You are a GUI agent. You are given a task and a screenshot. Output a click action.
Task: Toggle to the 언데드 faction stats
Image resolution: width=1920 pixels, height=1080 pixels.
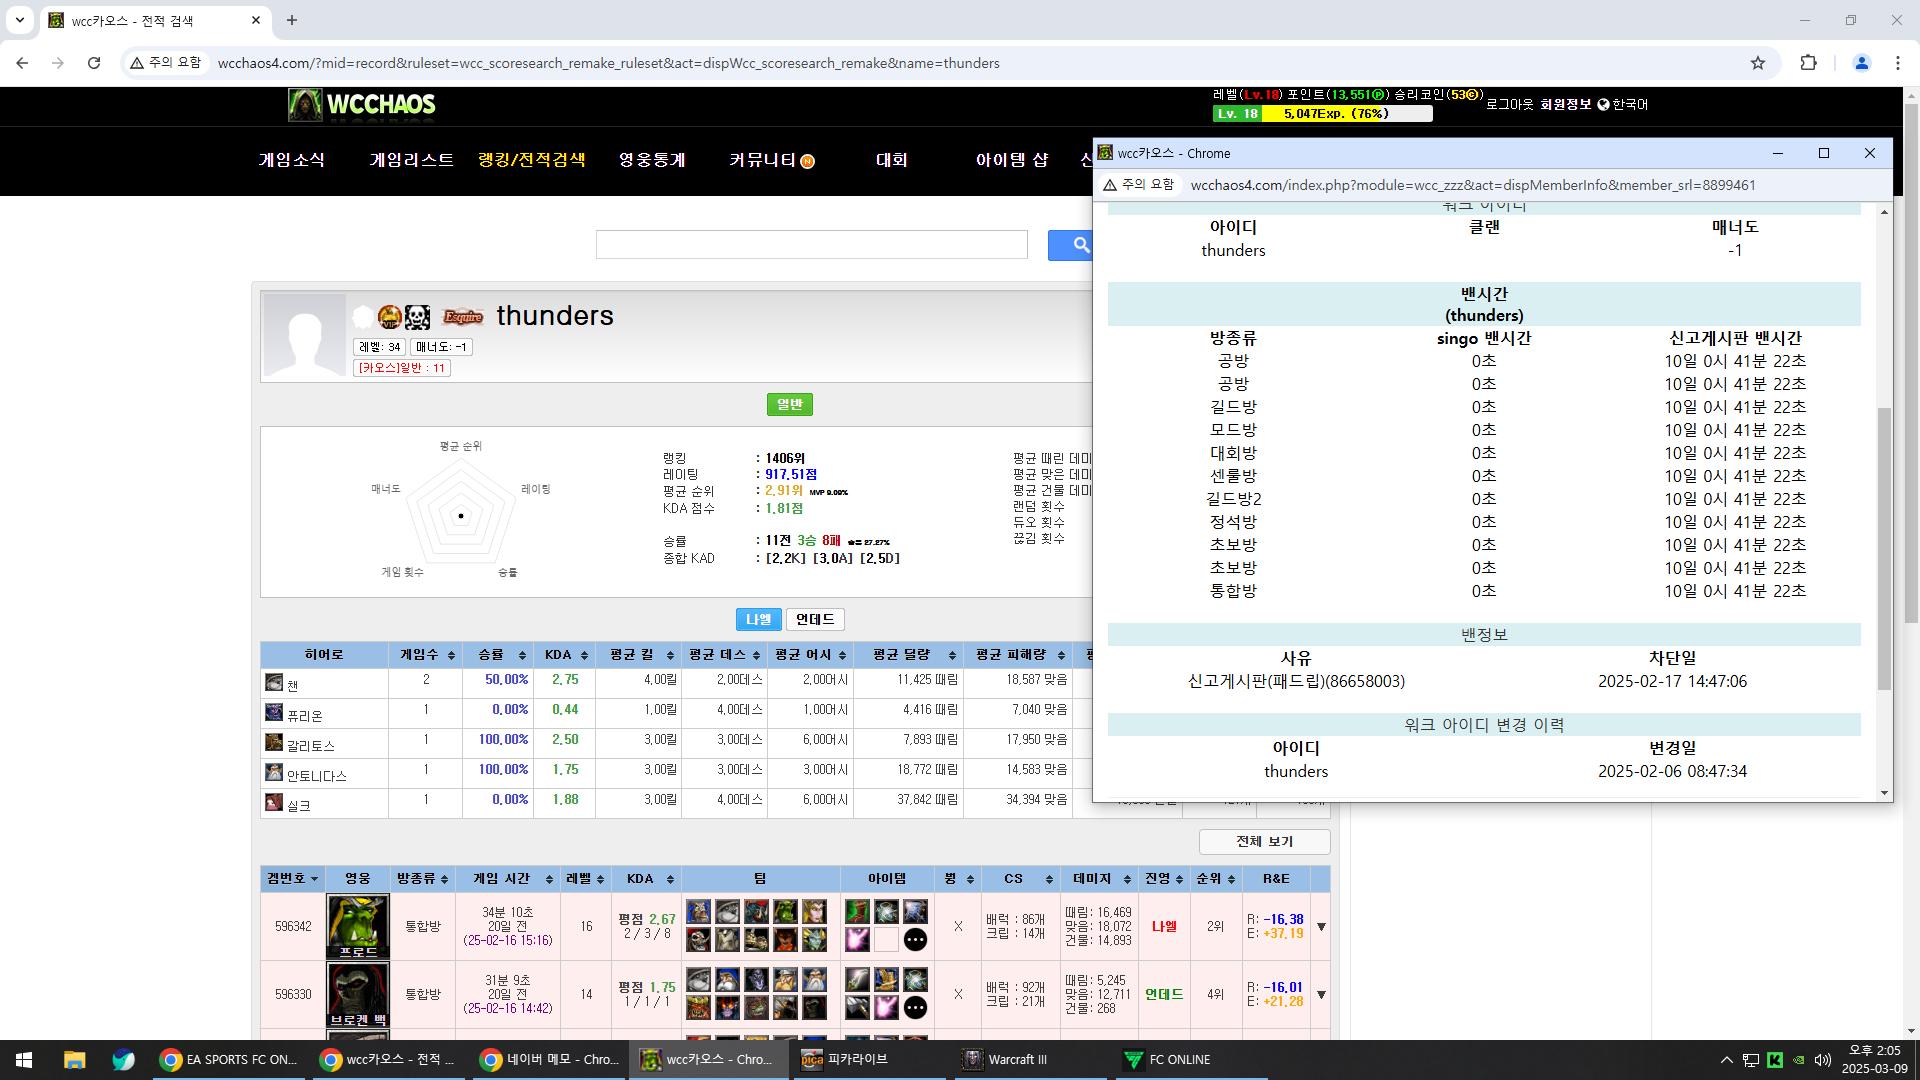(x=815, y=619)
